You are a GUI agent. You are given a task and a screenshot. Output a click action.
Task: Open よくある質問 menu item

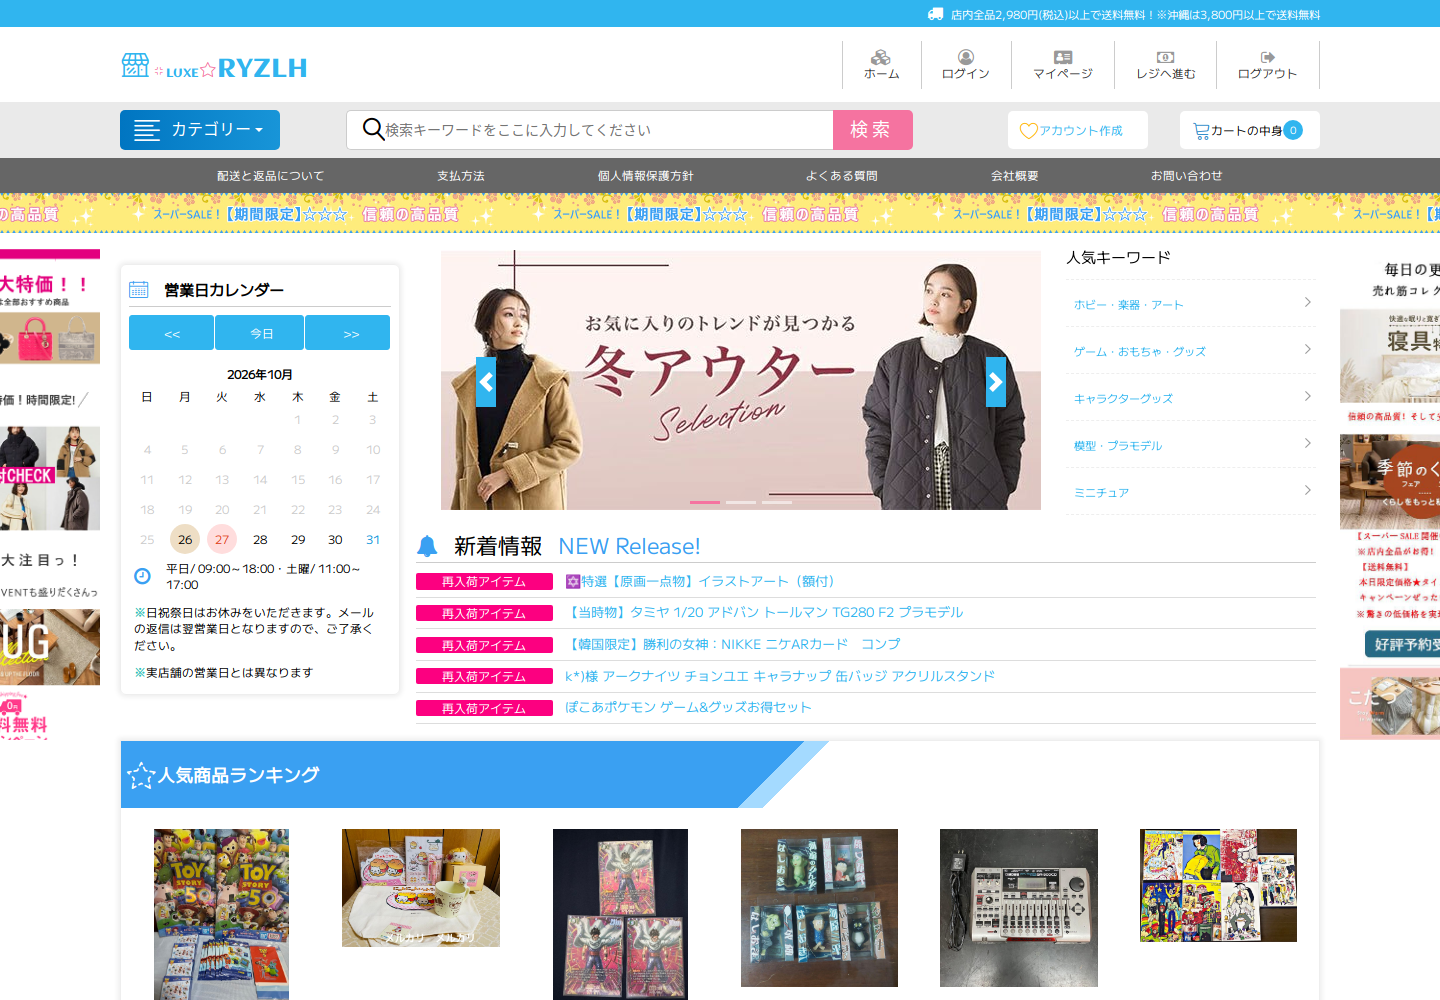point(842,176)
